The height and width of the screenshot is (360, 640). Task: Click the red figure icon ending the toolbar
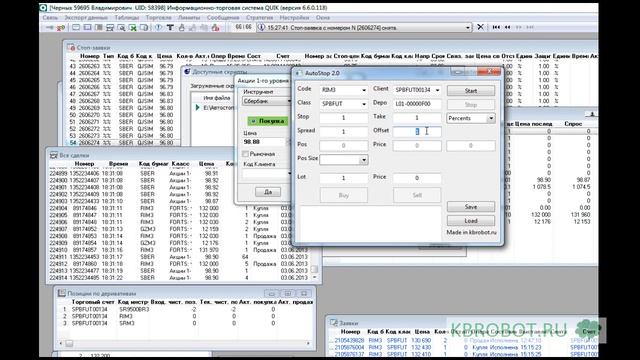click(215, 27)
